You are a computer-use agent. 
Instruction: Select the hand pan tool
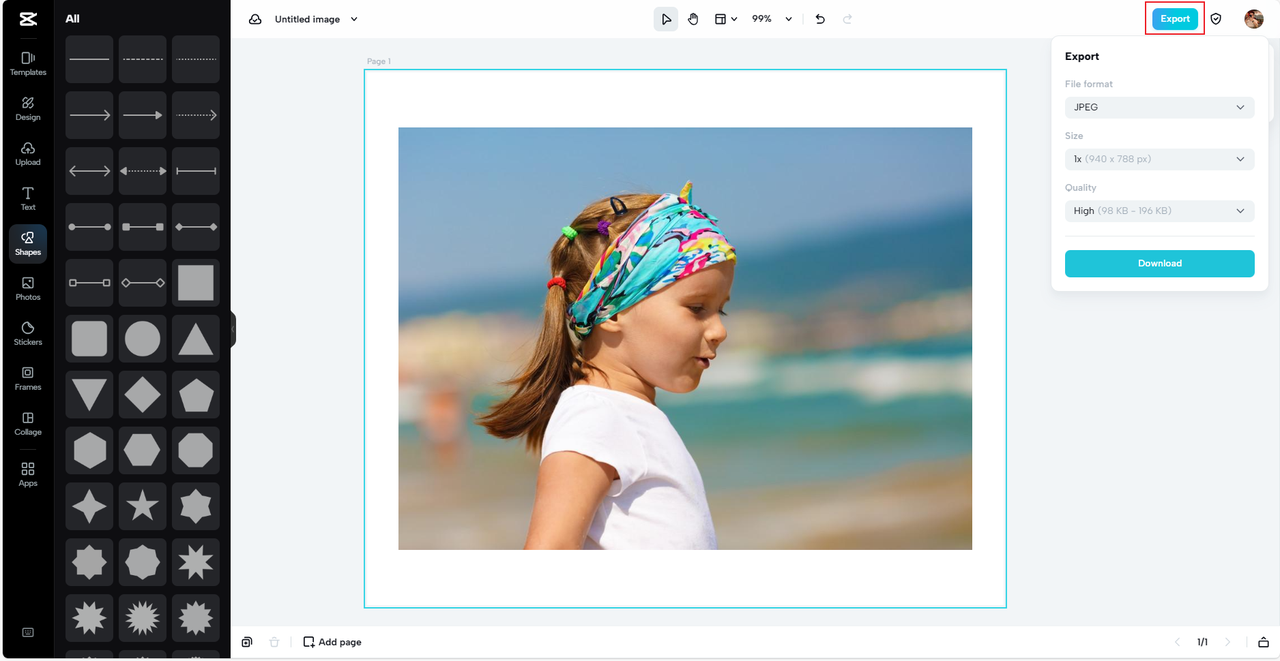[693, 19]
